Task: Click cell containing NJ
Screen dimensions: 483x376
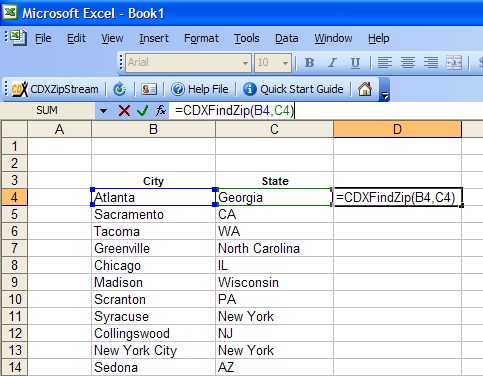Action: click(x=274, y=333)
